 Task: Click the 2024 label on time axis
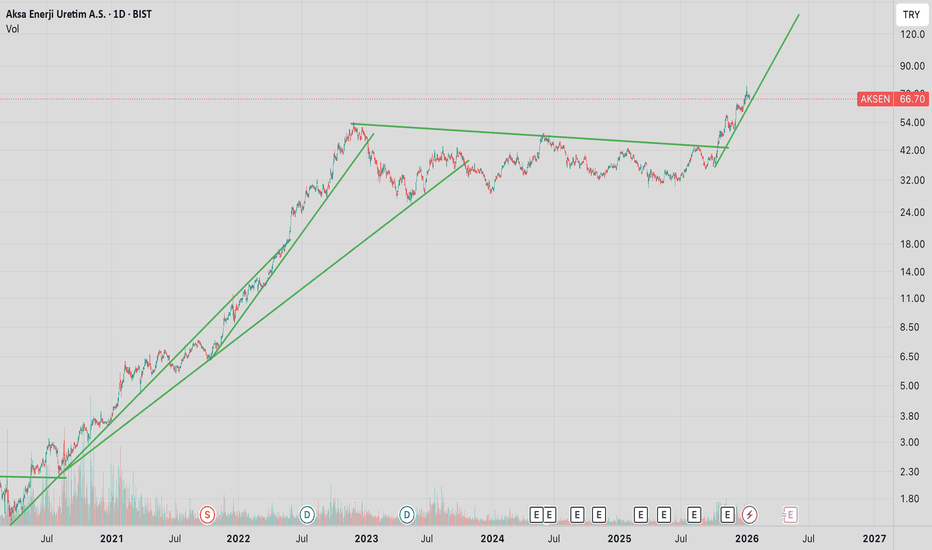[492, 539]
